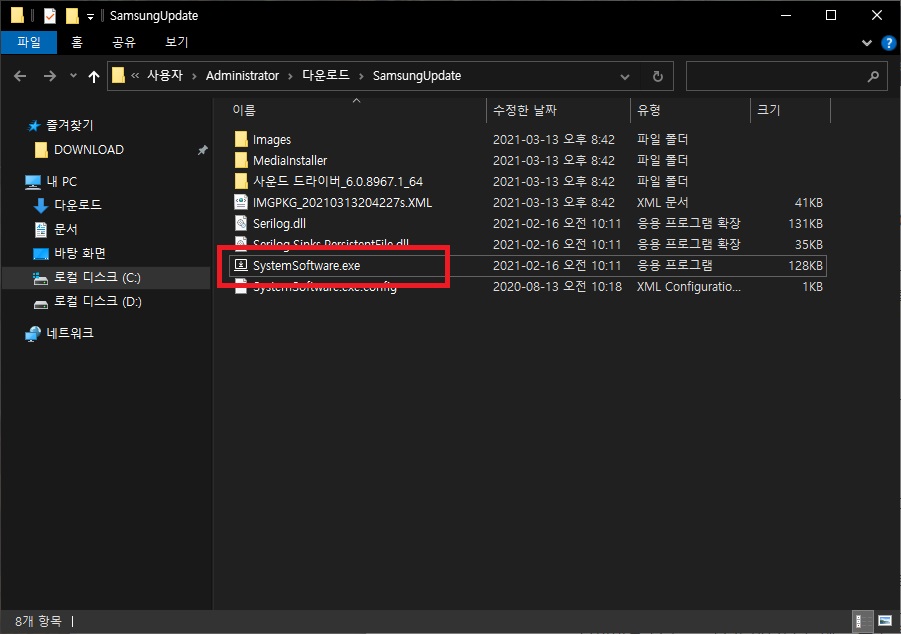
Task: Expand the address bar history dropdown
Action: 625,76
